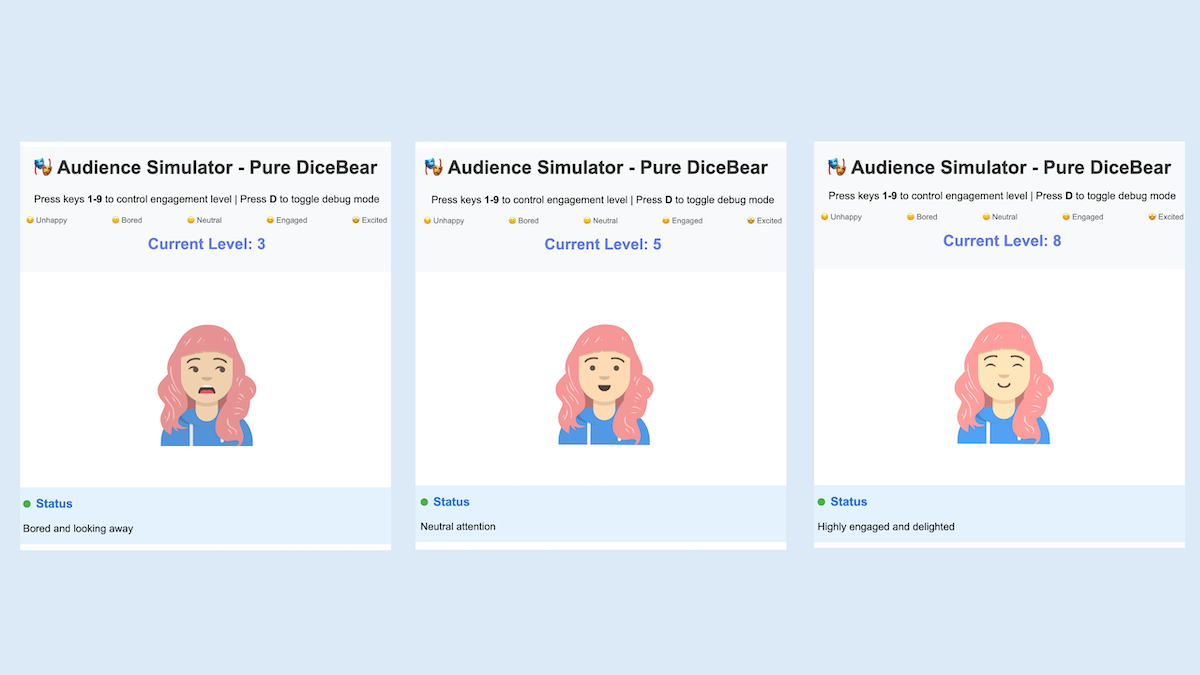Select the Unhappy emoji in the Level 3 panel
This screenshot has height=675, width=1200.
click(x=30, y=221)
